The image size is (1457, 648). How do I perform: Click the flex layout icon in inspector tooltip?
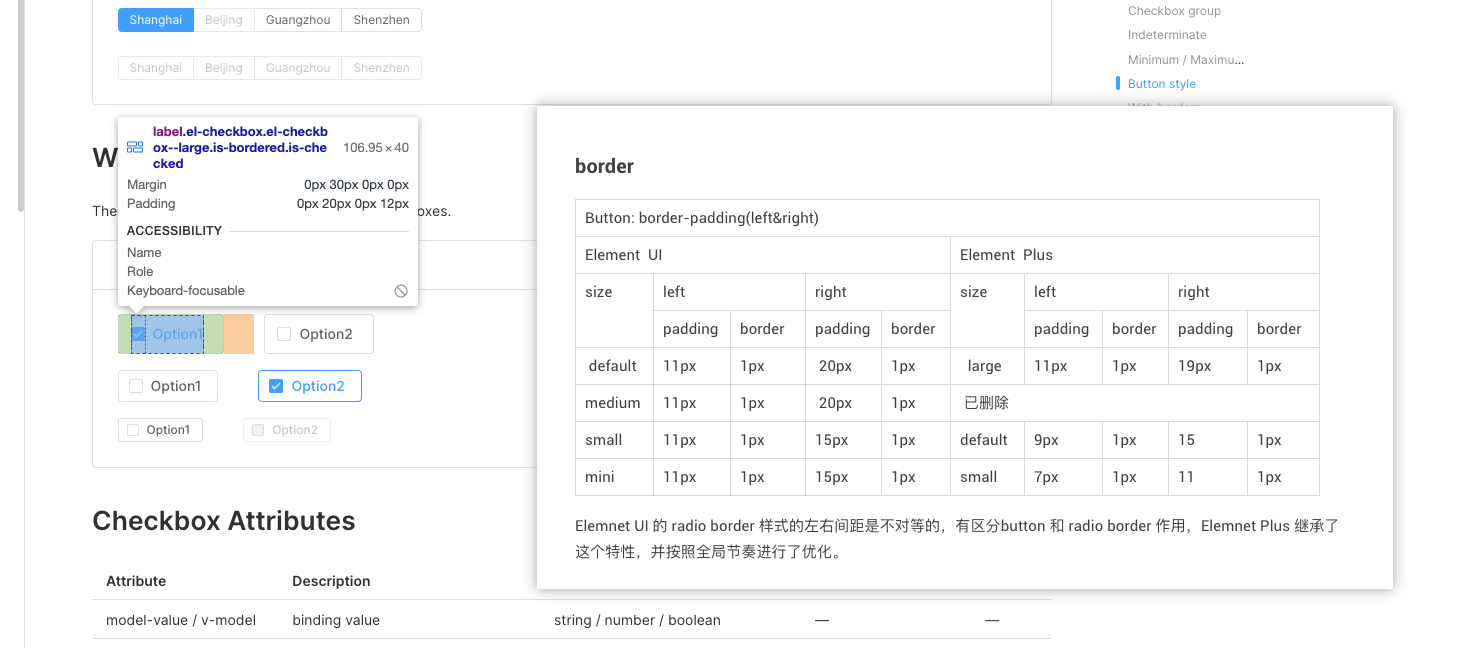coord(135,147)
